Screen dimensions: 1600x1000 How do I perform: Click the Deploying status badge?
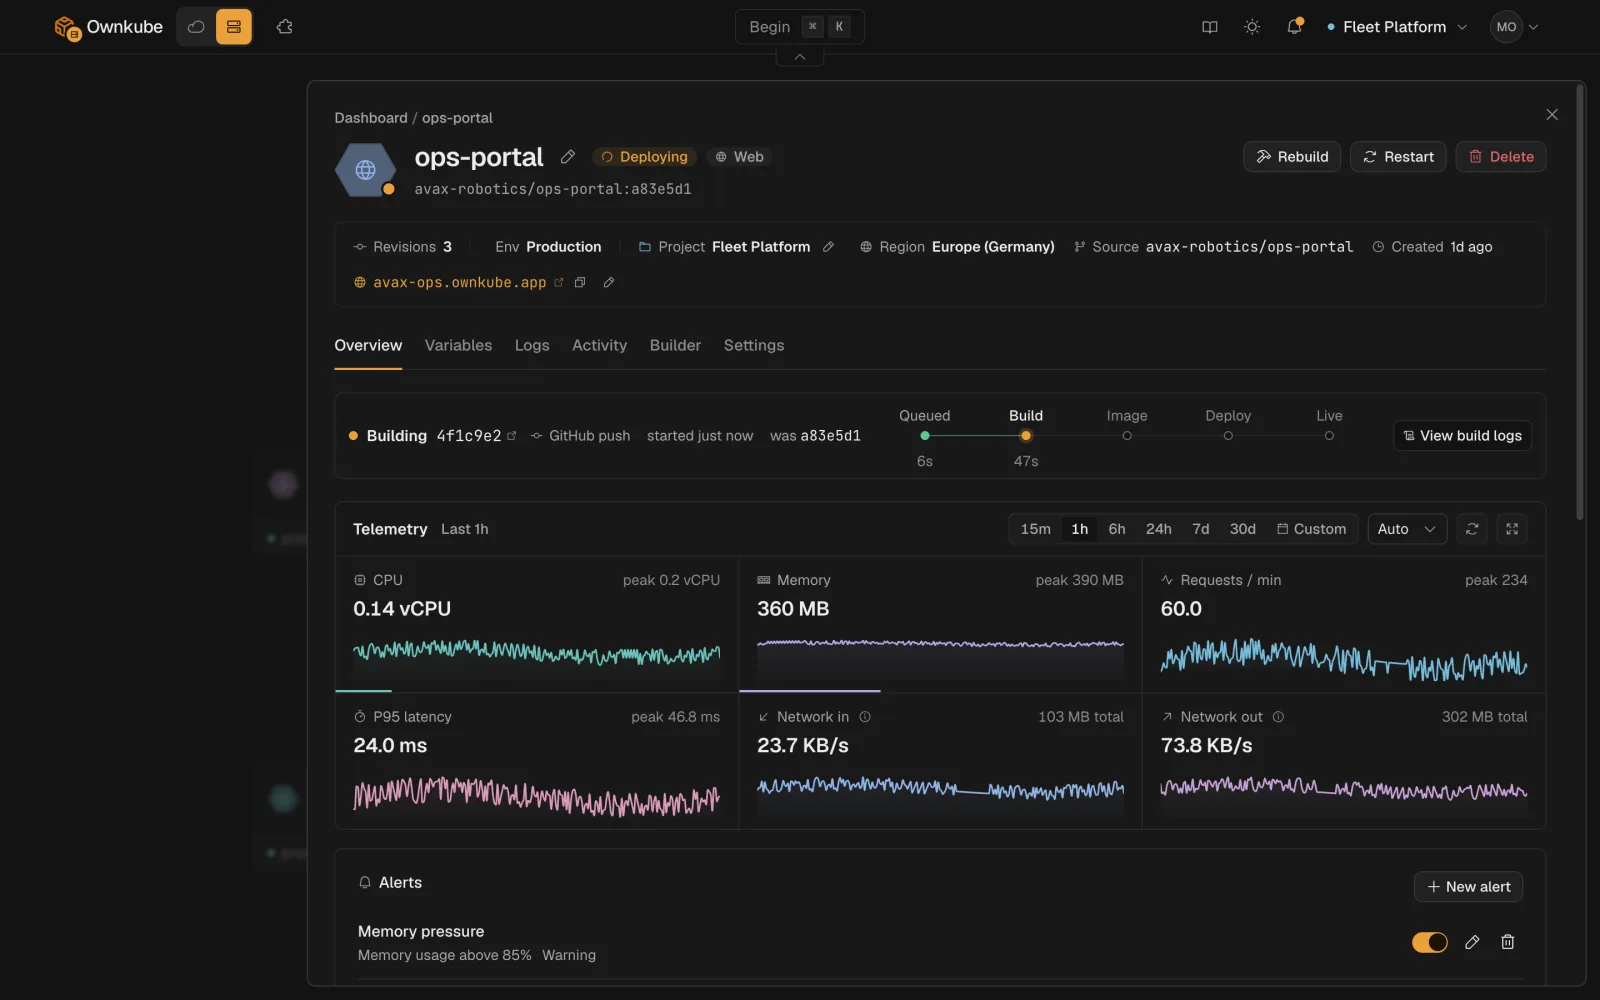(x=645, y=157)
